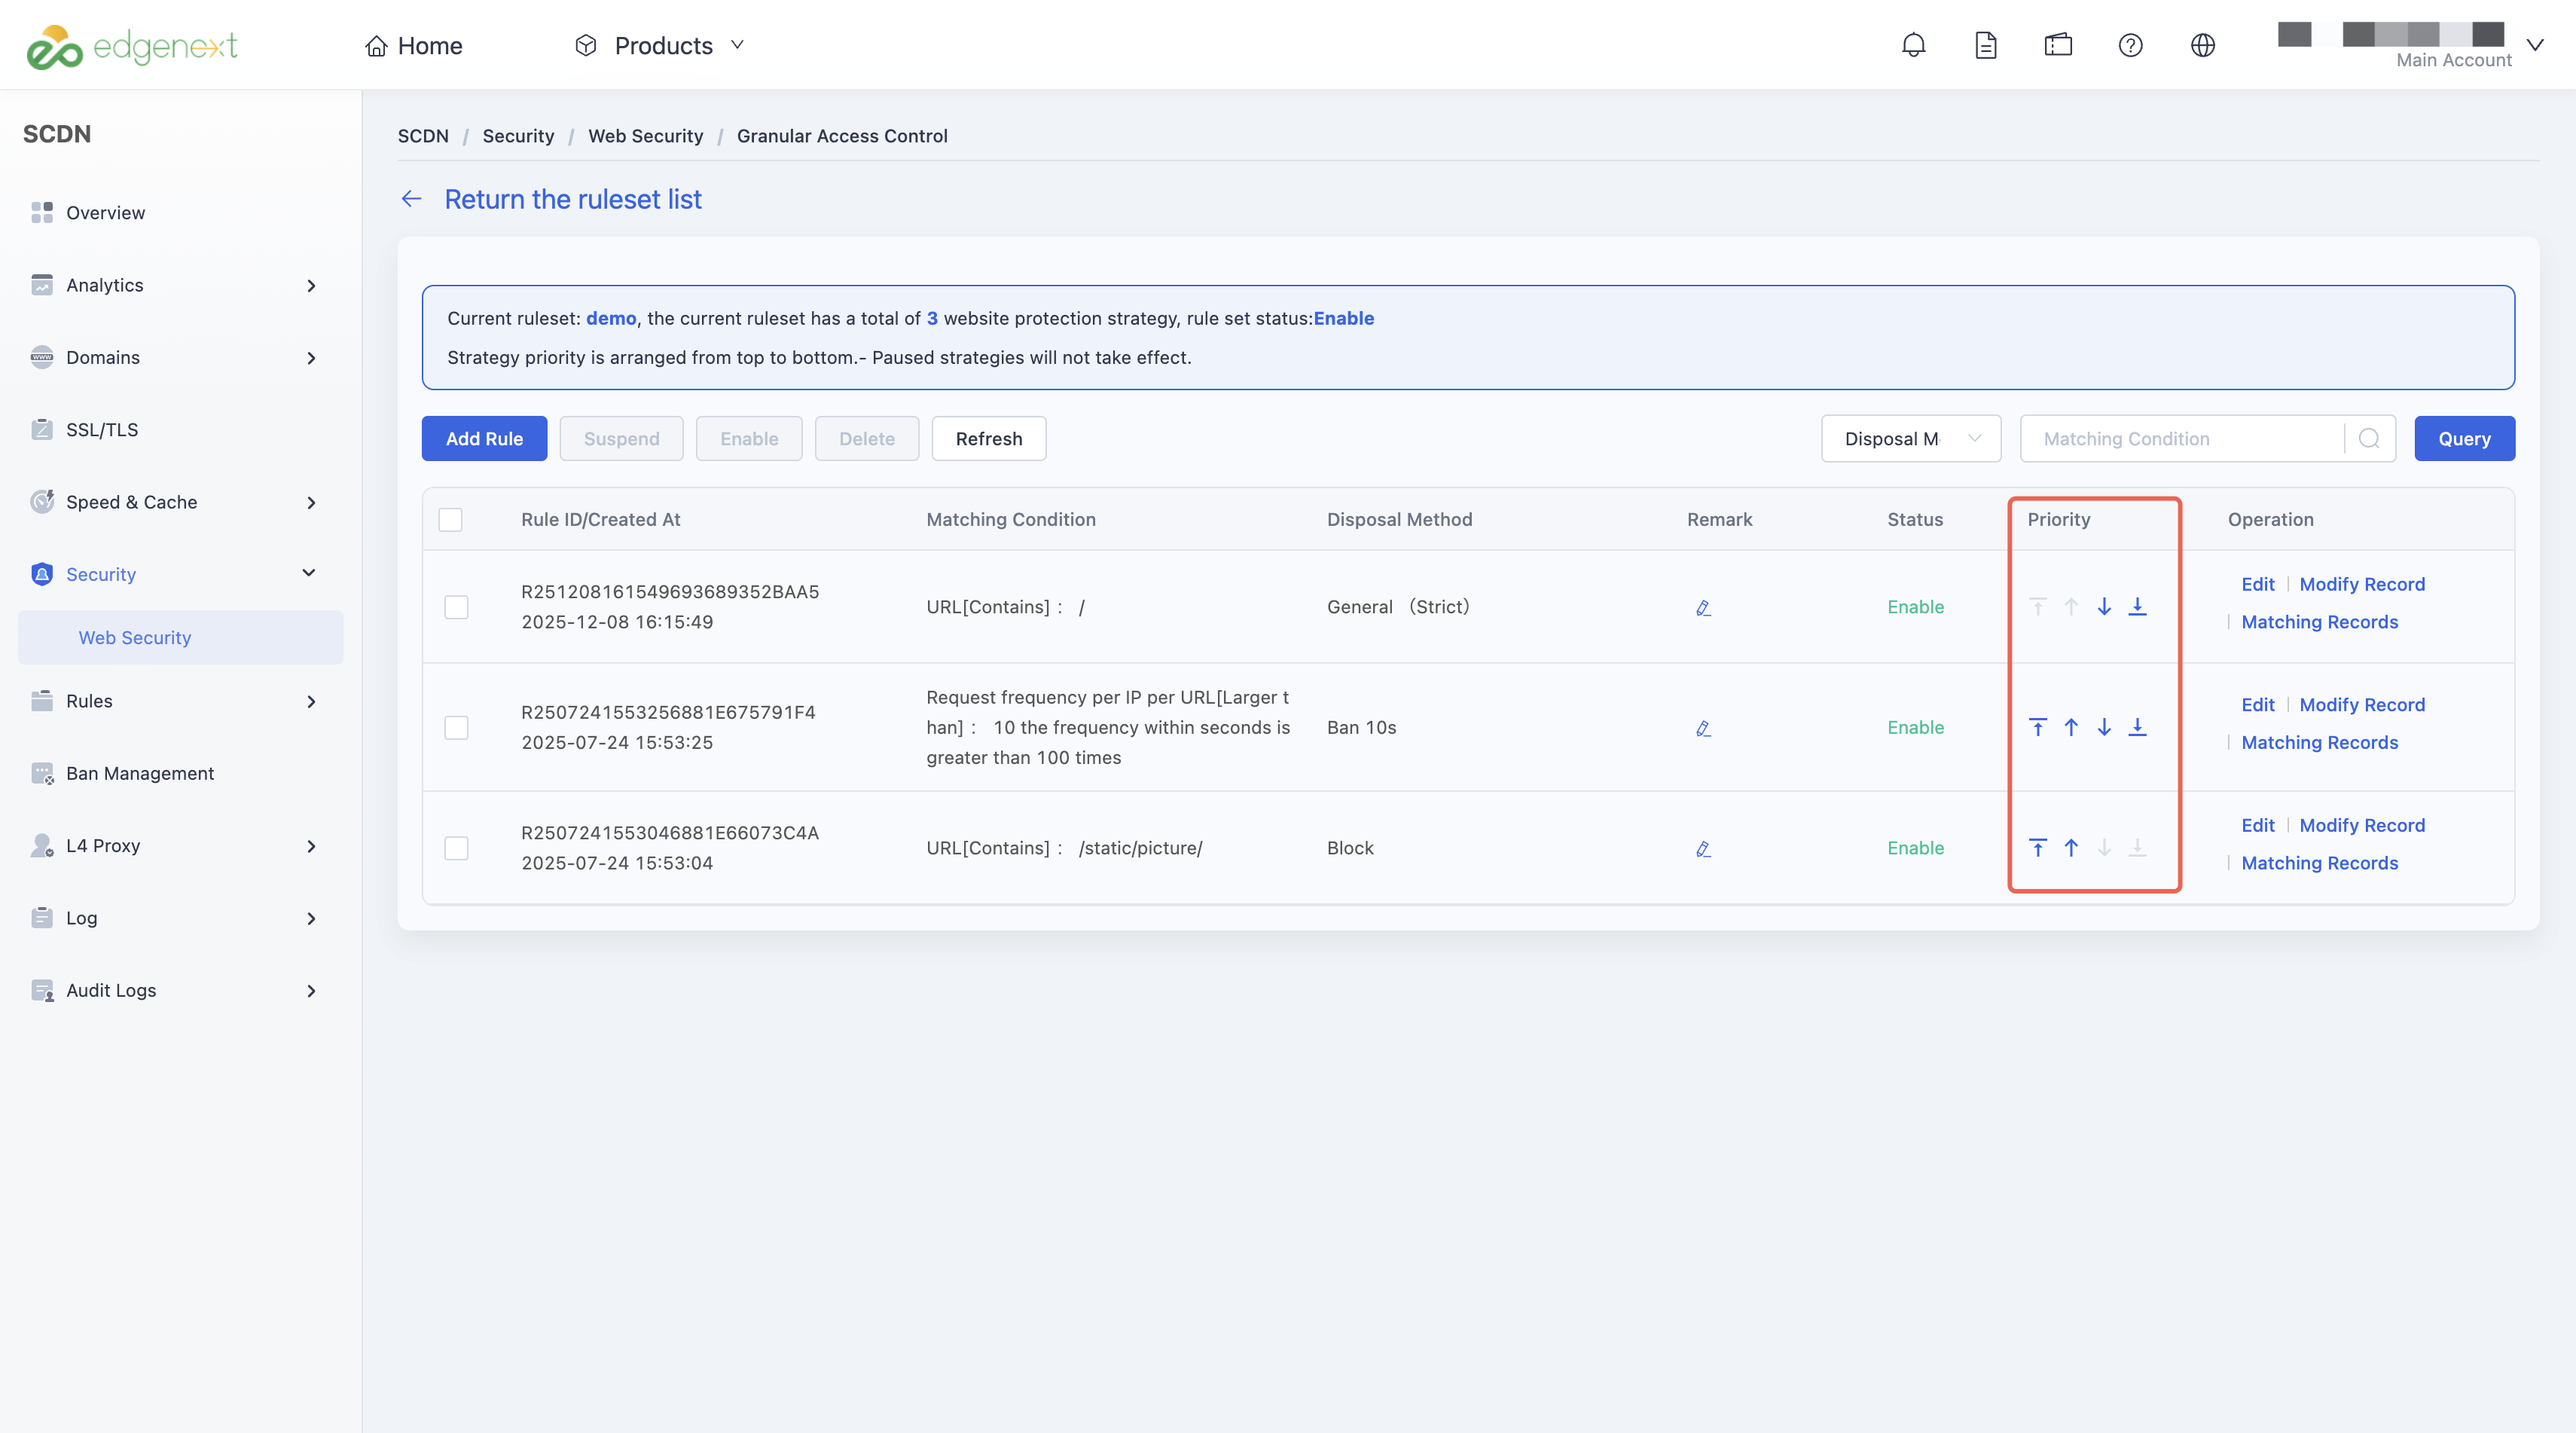Click the Products cube icon
The image size is (2576, 1433).
586,45
